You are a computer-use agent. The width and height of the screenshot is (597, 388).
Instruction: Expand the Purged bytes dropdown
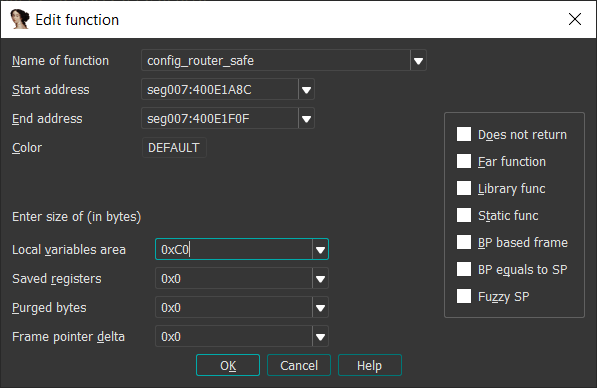[x=320, y=307]
